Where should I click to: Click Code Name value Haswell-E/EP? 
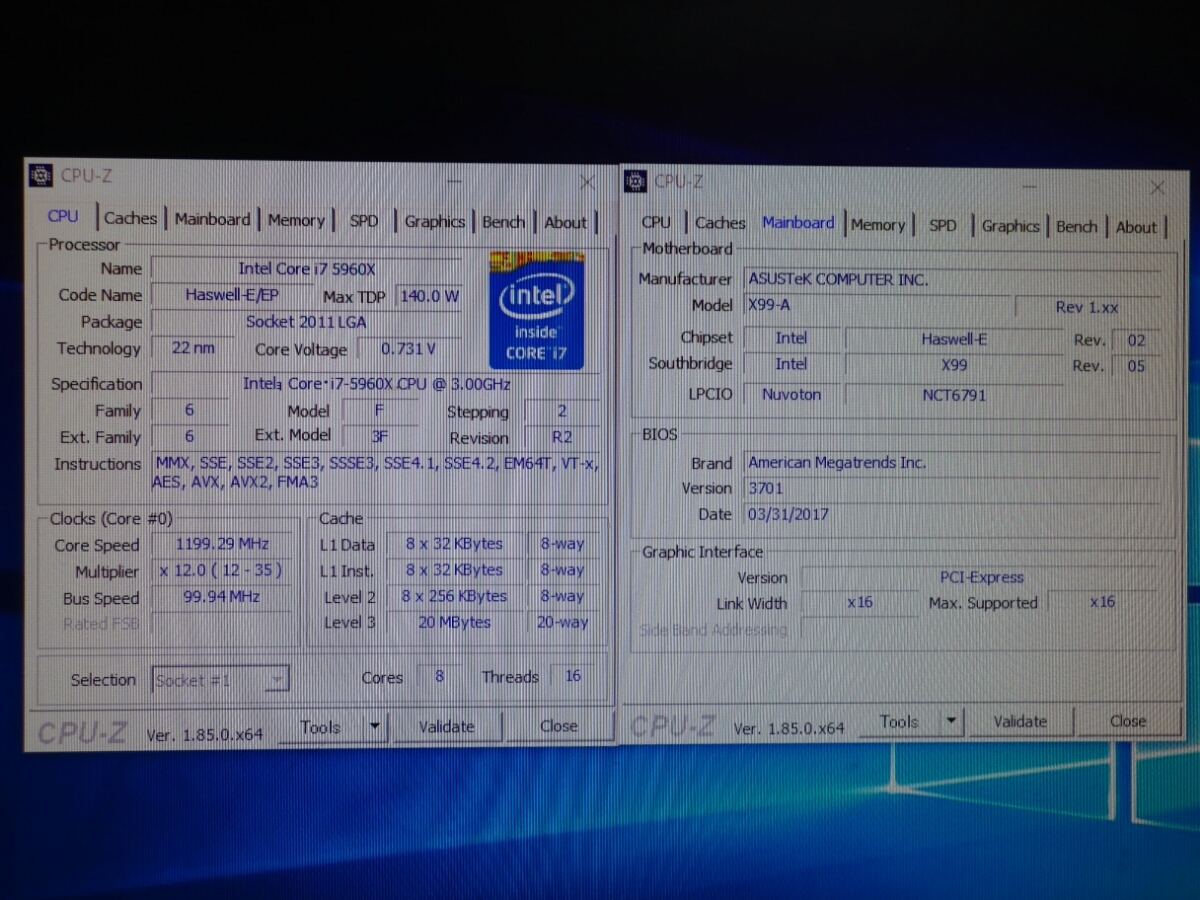[x=232, y=295]
